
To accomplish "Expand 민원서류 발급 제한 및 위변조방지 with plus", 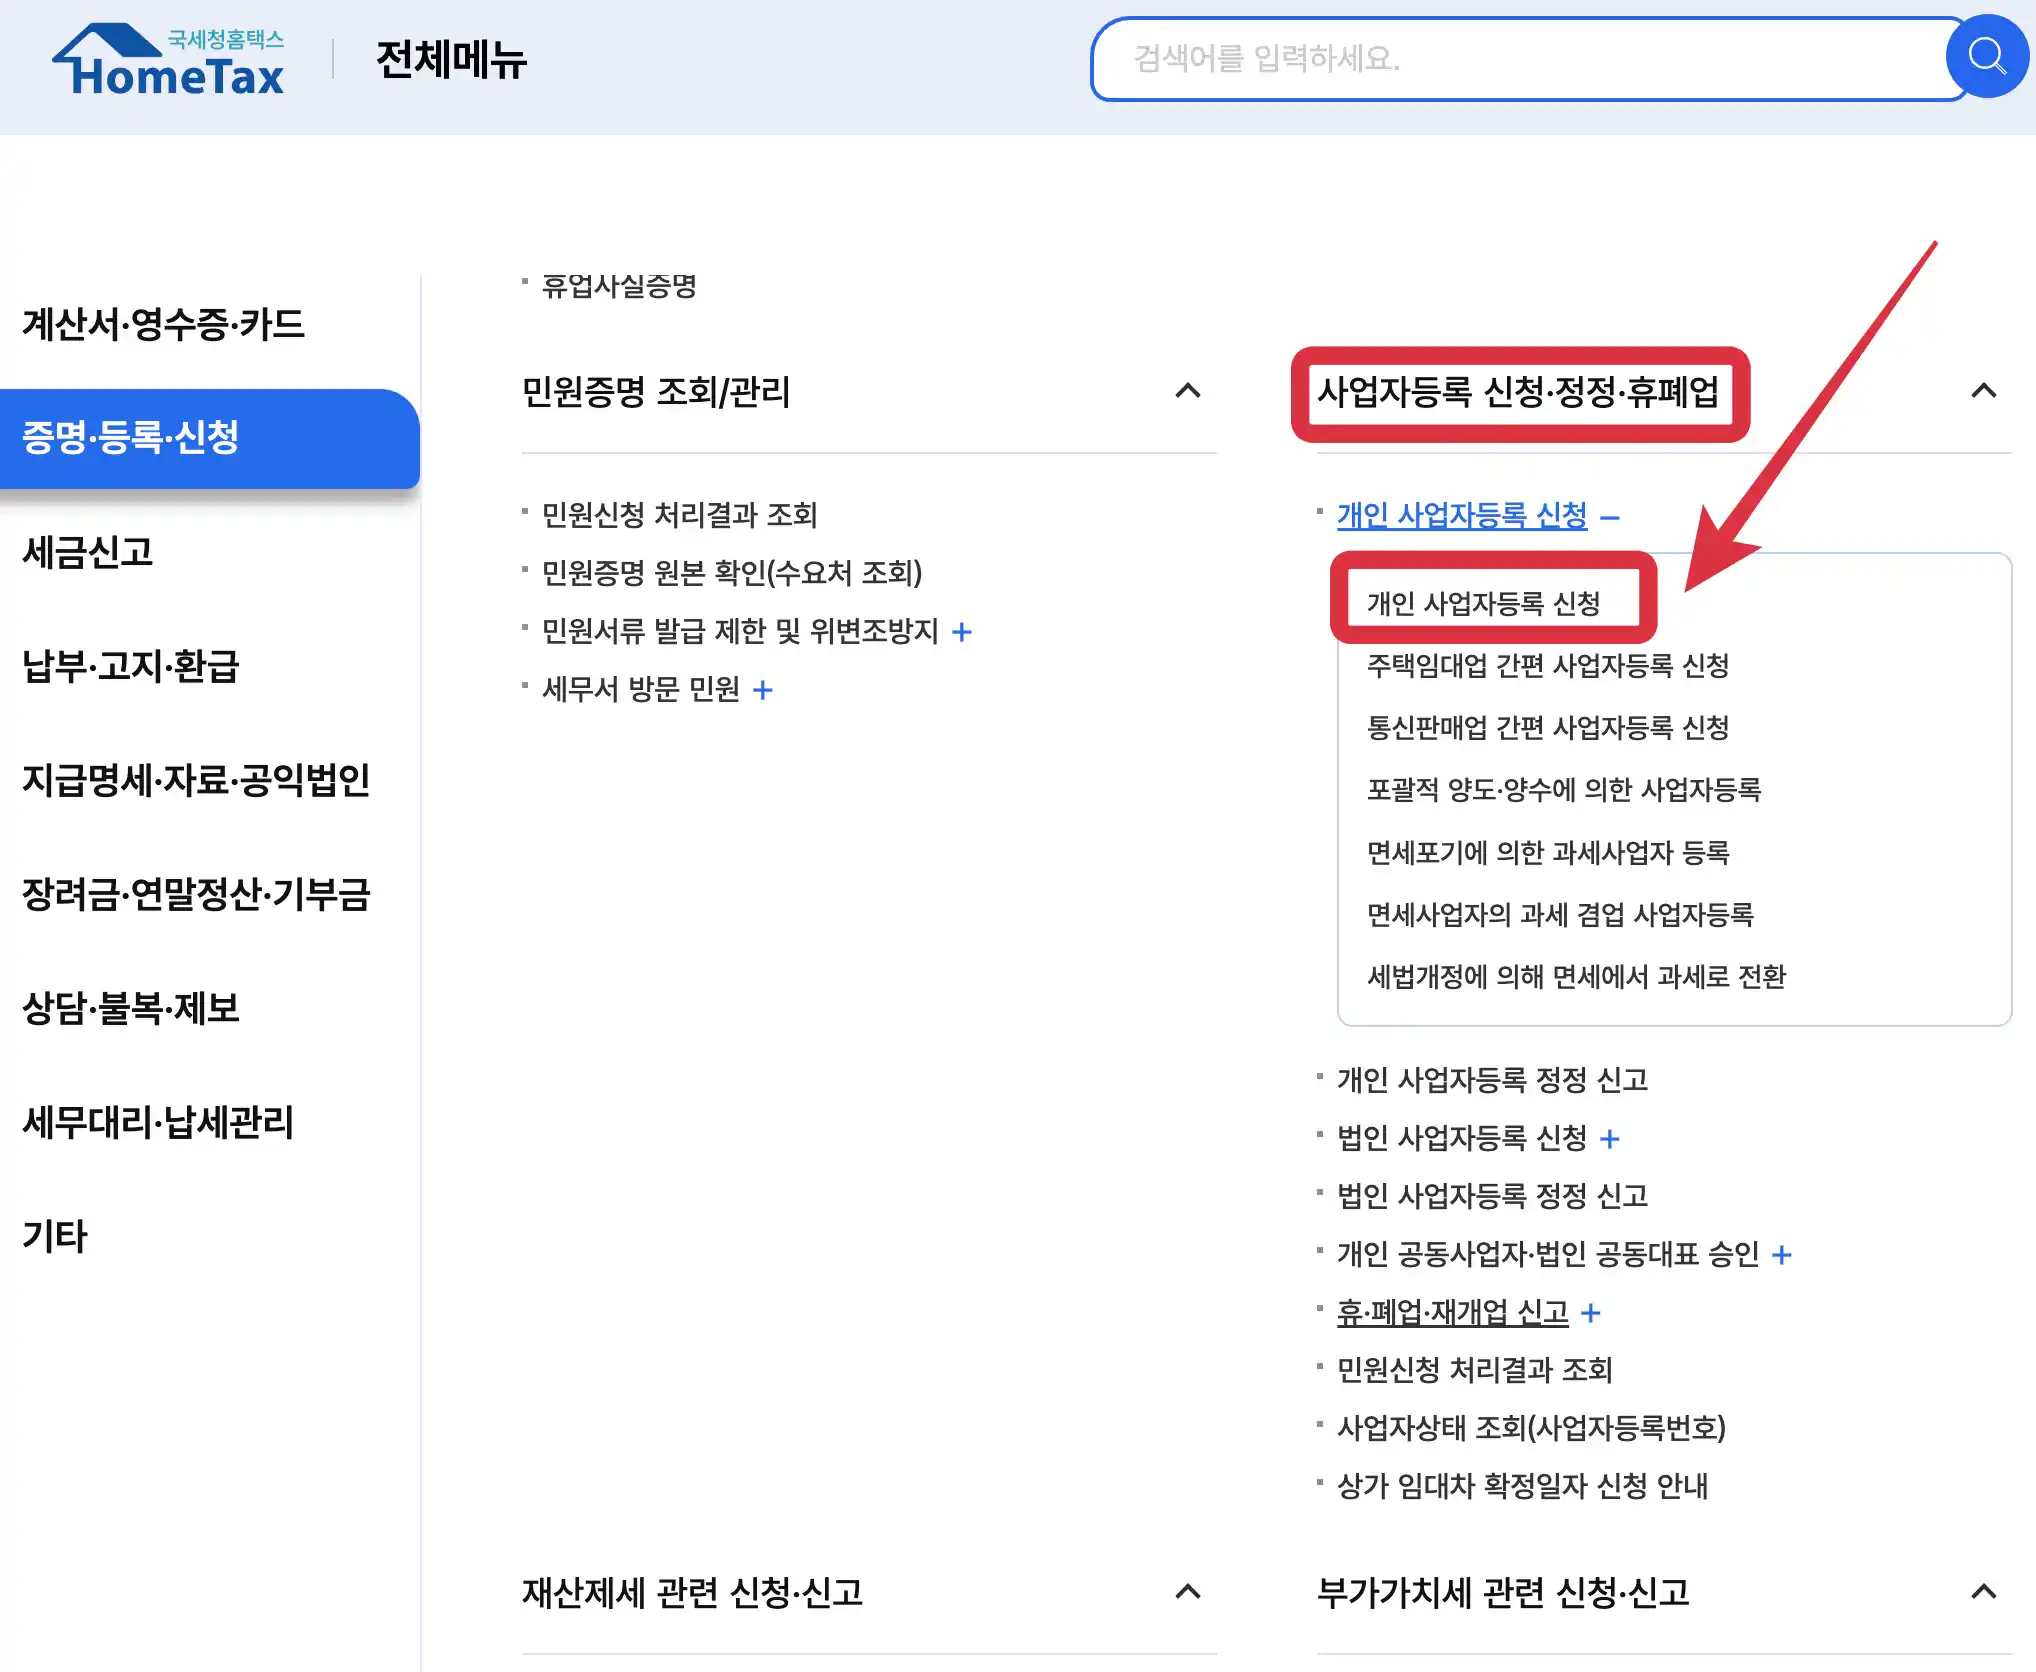I will (962, 632).
